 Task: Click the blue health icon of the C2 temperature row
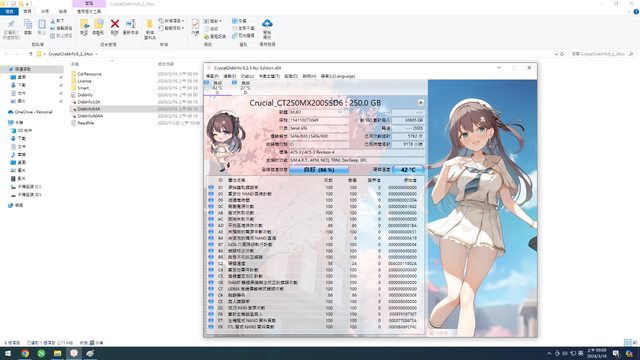click(211, 263)
